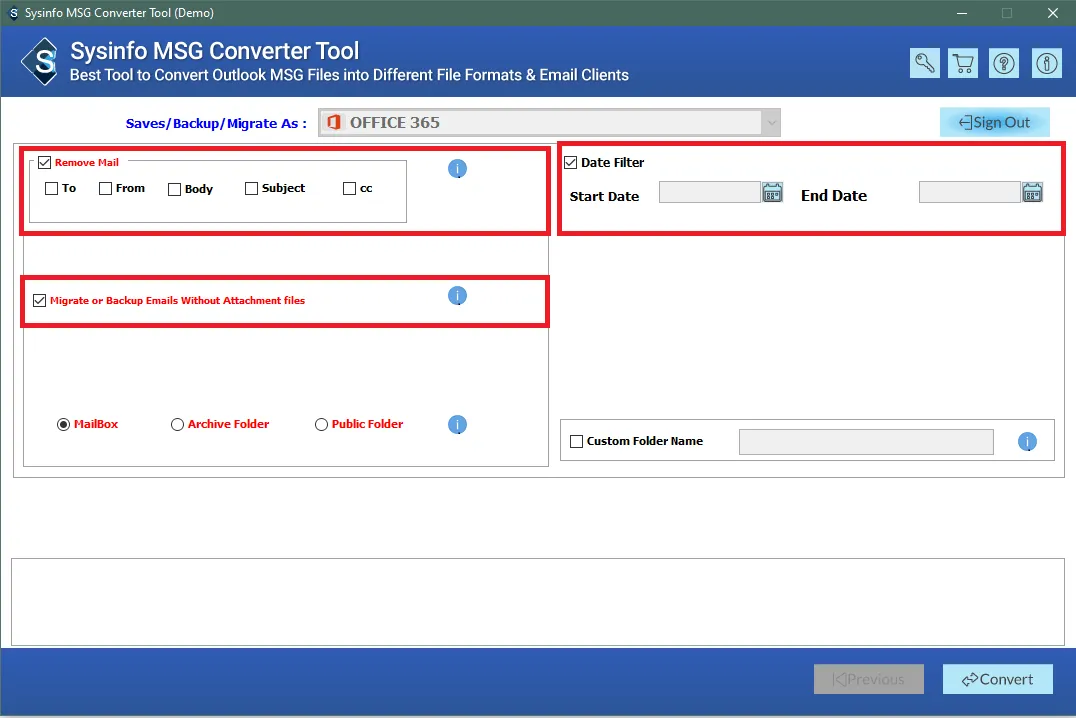Click the key activation icon in header
Image resolution: width=1076 pixels, height=718 pixels.
coord(924,63)
